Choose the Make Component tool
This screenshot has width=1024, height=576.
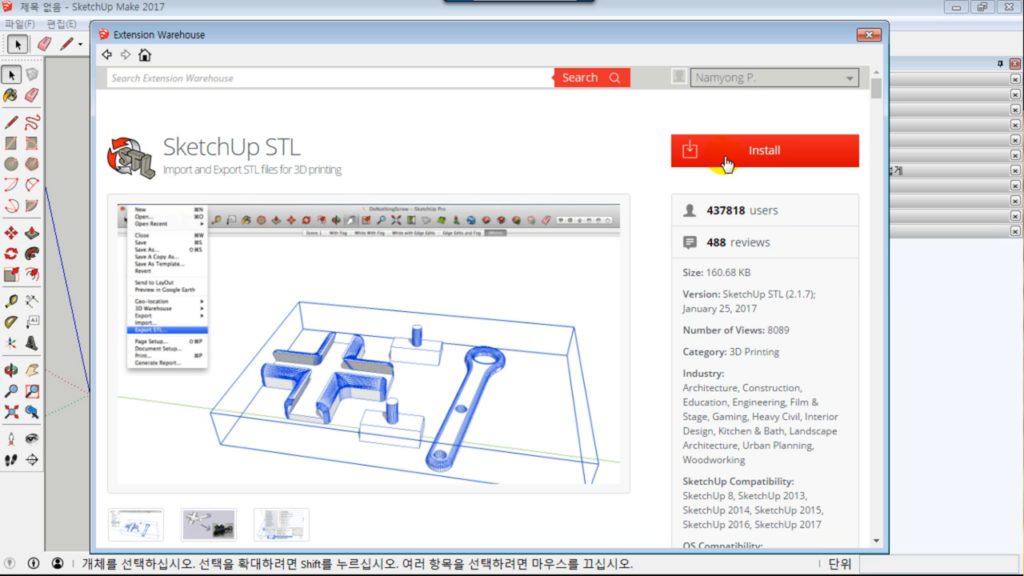tap(32, 75)
